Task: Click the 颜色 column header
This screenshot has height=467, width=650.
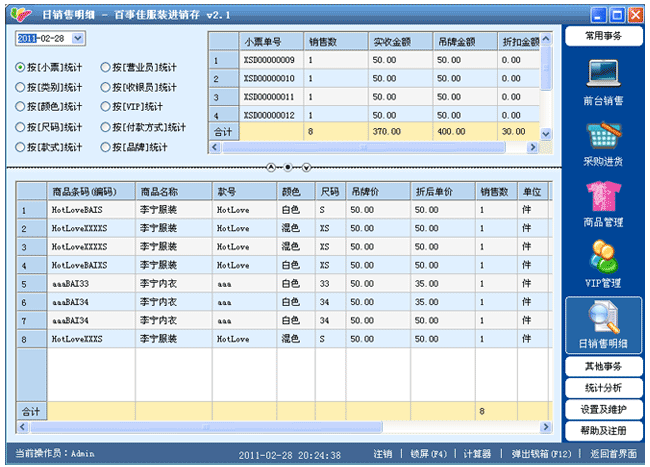Action: pyautogui.click(x=296, y=192)
